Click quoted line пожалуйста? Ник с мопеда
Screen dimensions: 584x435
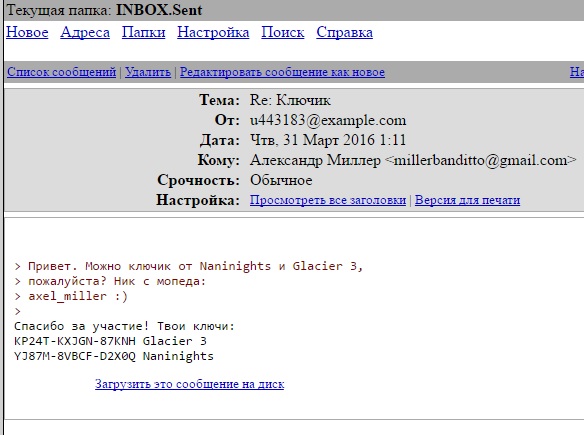(110, 281)
